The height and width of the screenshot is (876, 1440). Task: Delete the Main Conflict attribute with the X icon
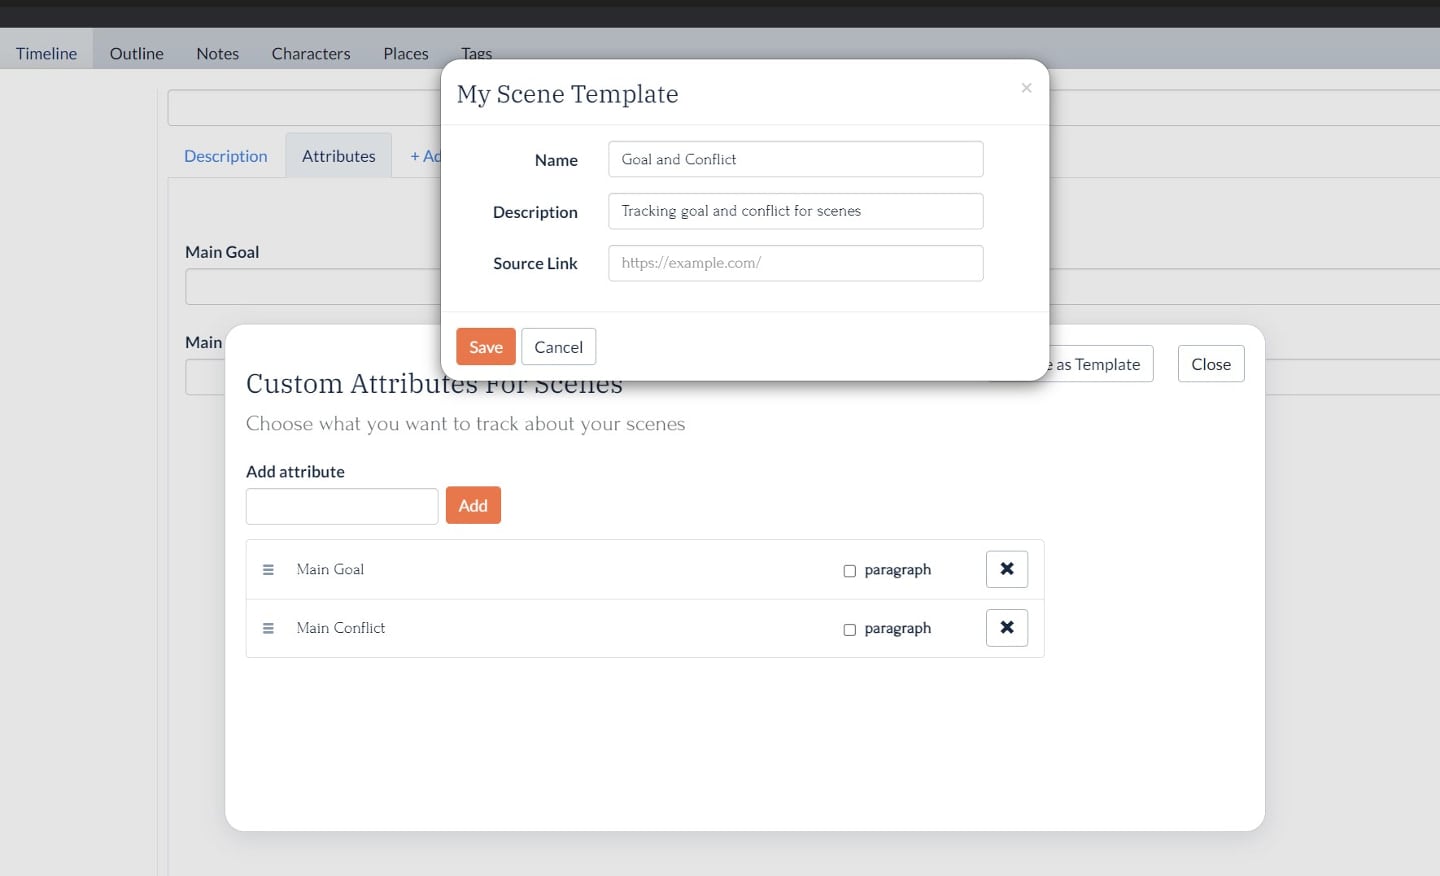1006,627
